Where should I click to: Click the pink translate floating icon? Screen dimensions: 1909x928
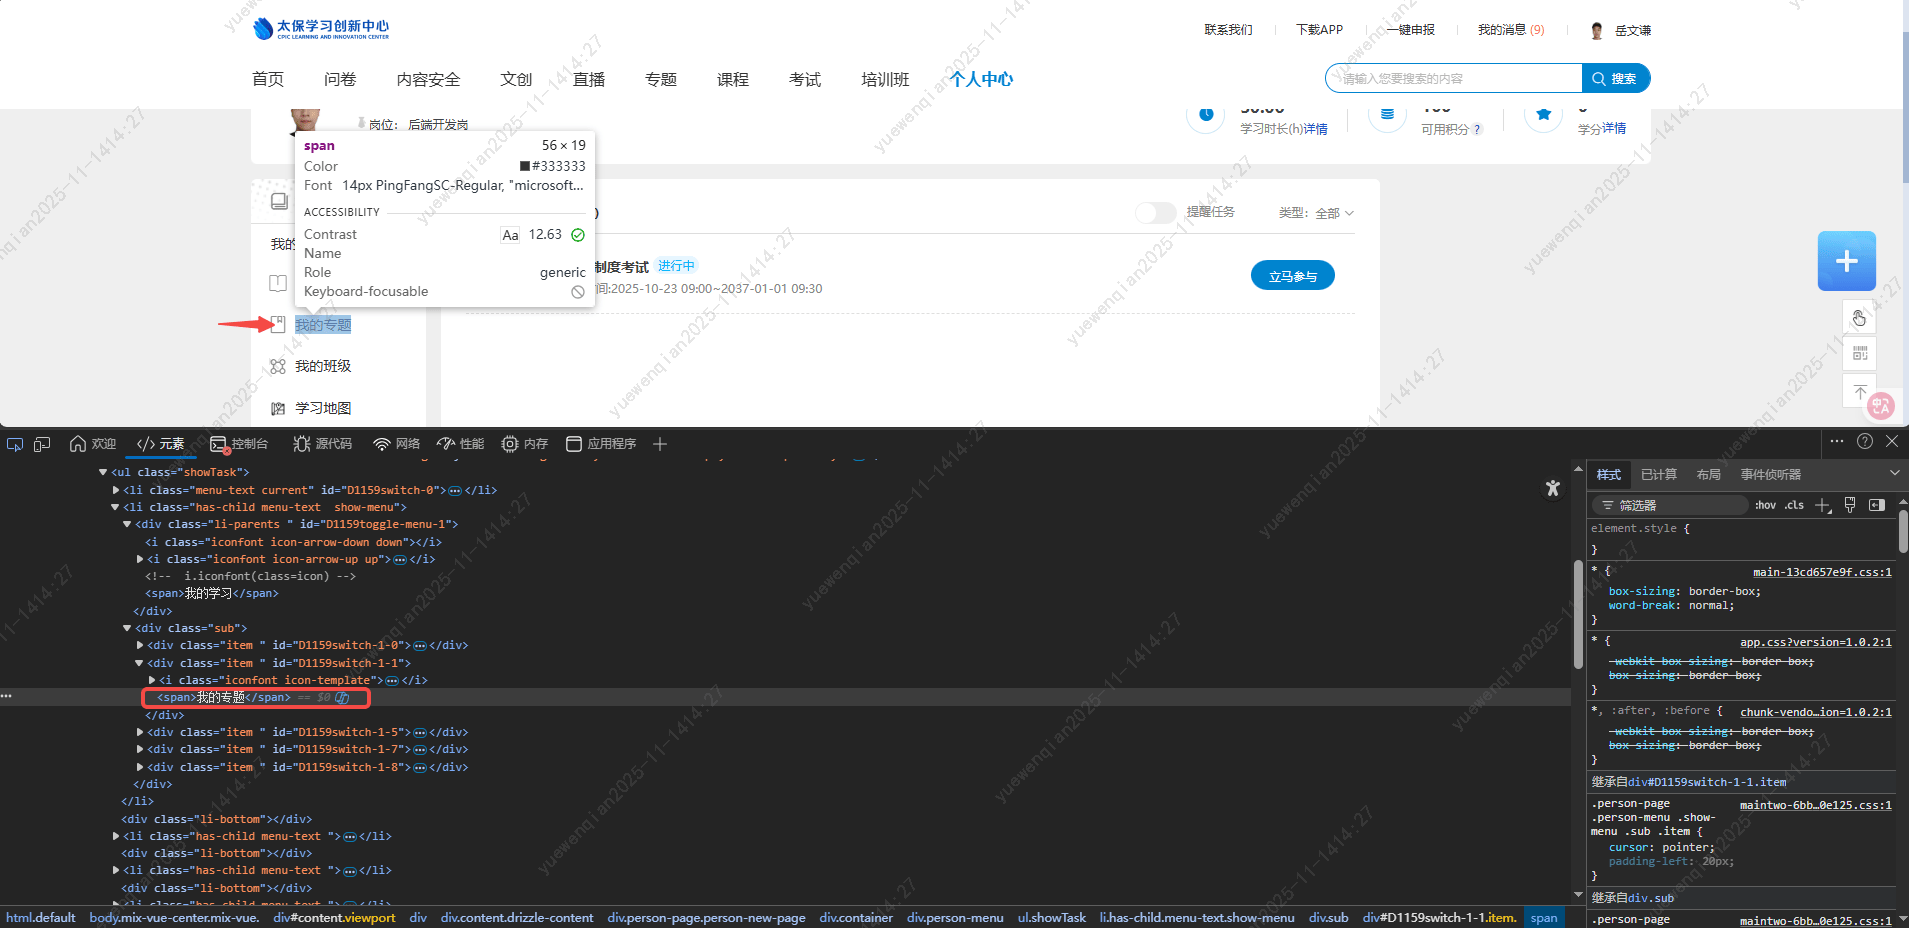[x=1879, y=406]
